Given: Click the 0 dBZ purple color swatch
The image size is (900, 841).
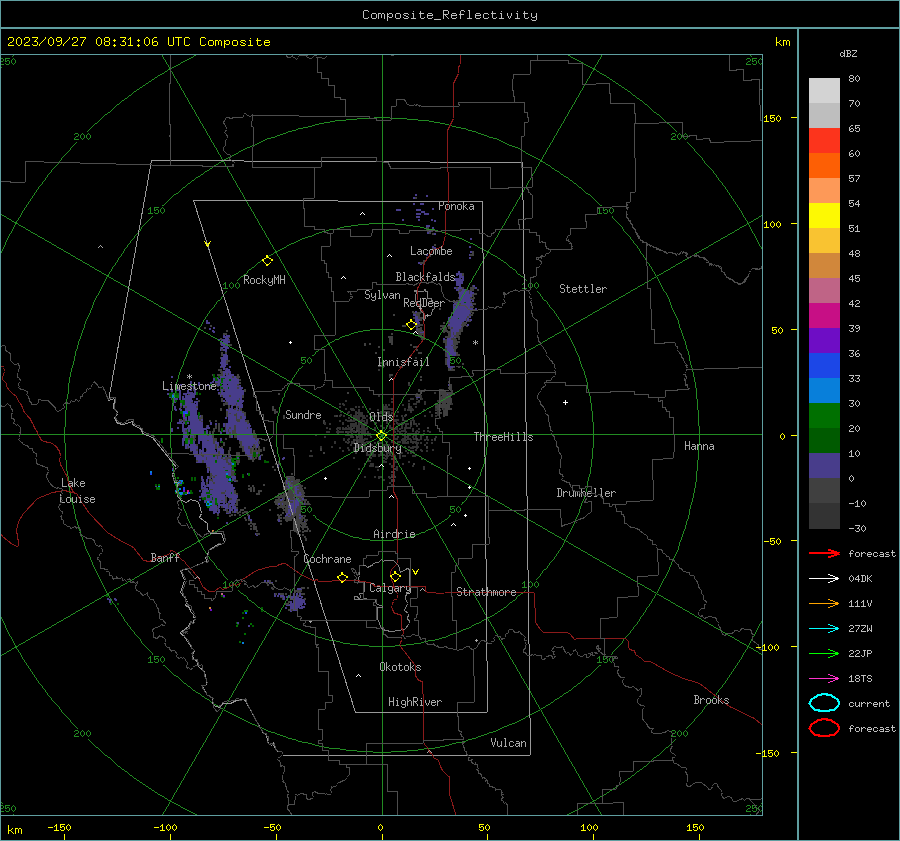Looking at the screenshot, I should click(x=824, y=465).
